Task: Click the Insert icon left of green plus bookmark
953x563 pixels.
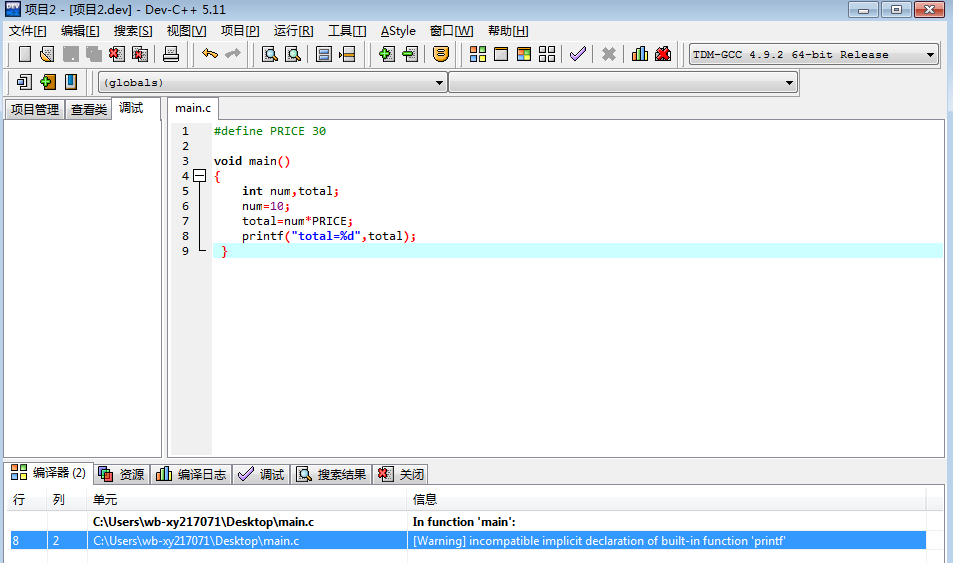Action: tap(24, 81)
